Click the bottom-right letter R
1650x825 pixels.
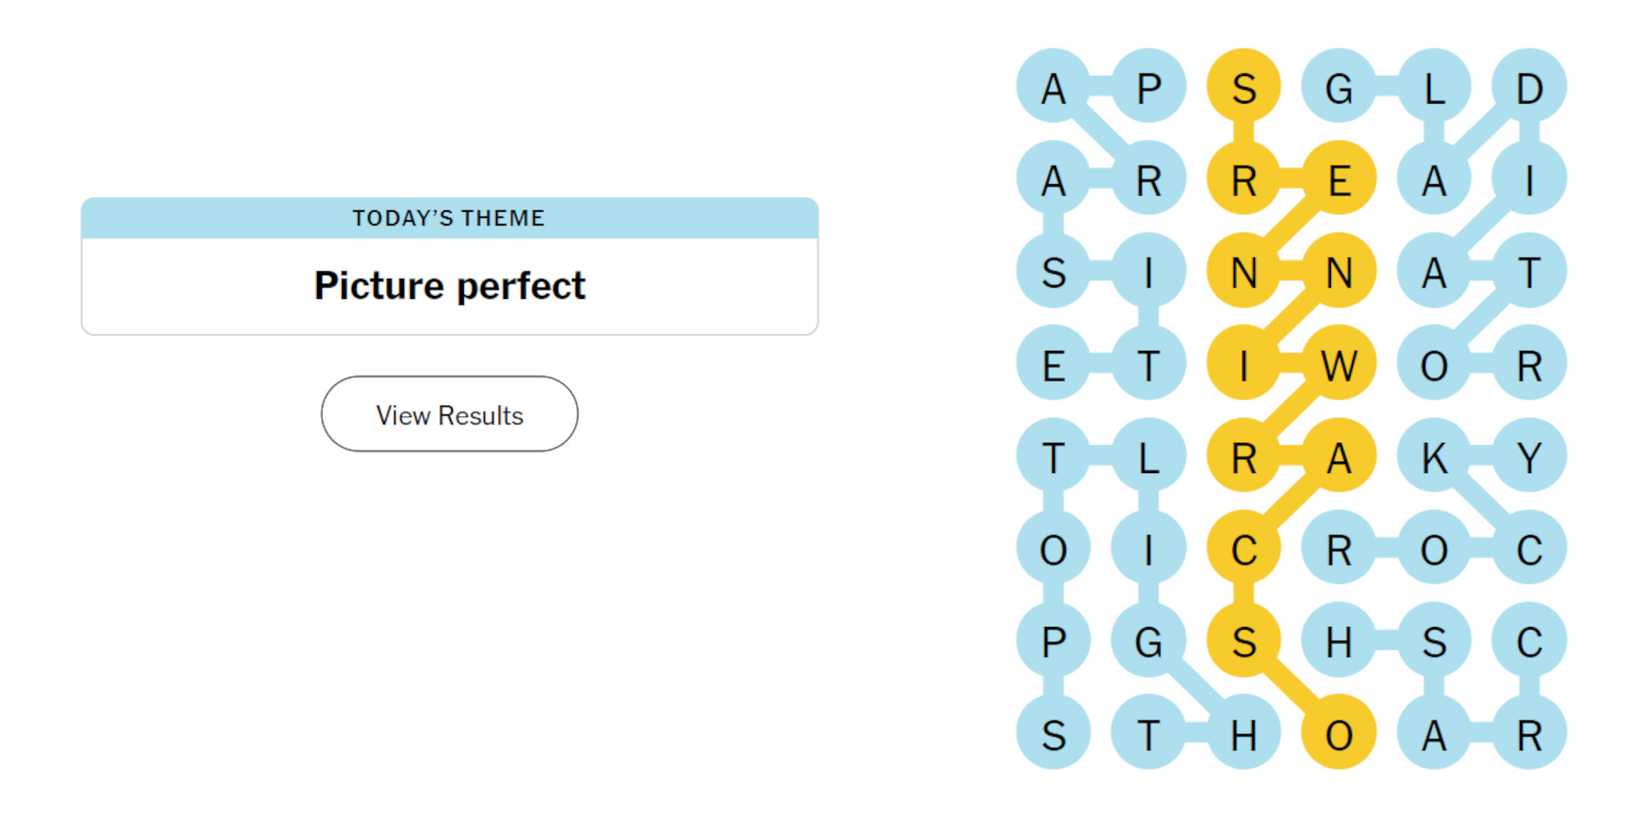pos(1528,736)
